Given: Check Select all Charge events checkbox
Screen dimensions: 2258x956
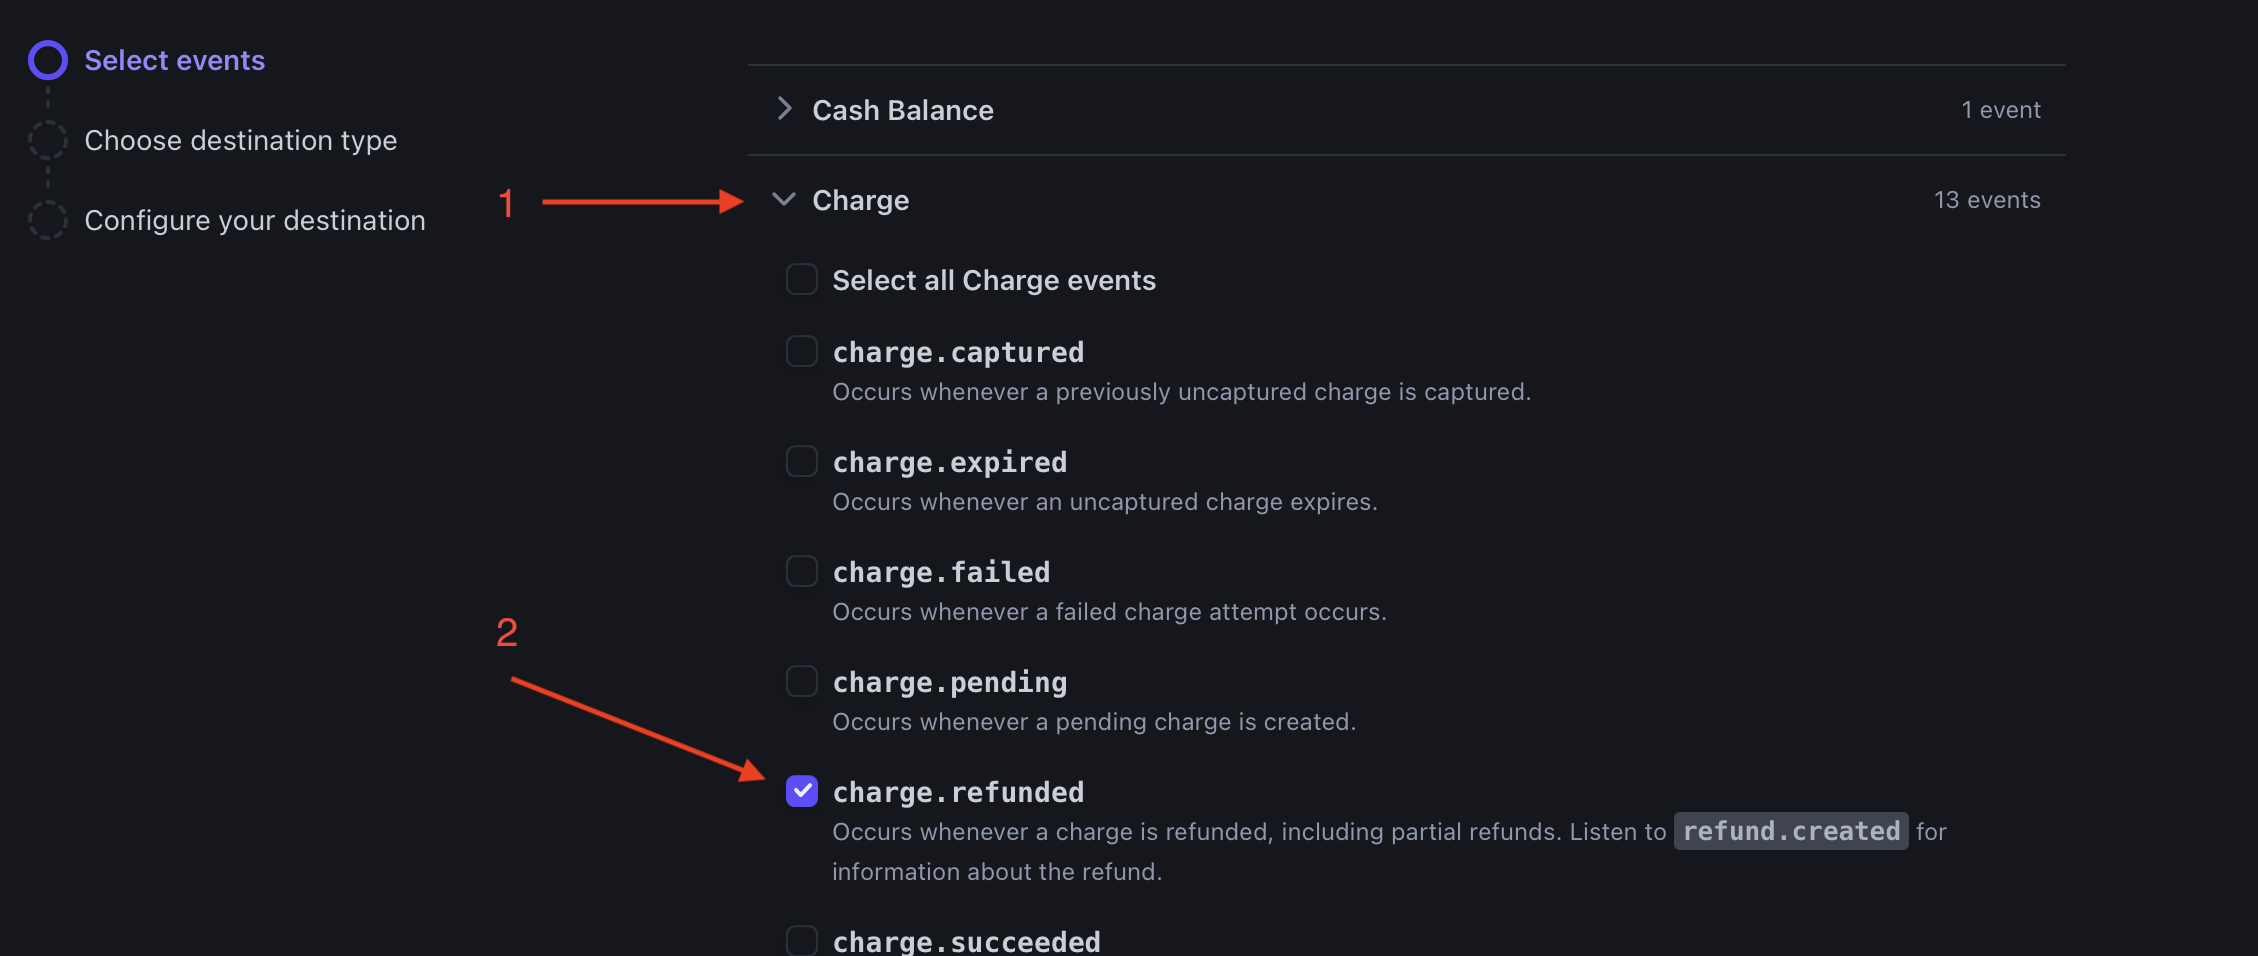Looking at the screenshot, I should coord(802,280).
